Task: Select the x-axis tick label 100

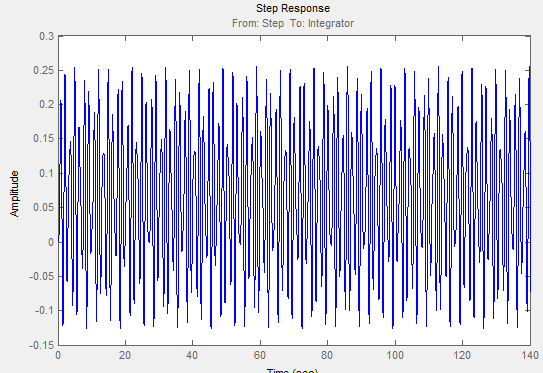Action: click(x=395, y=355)
